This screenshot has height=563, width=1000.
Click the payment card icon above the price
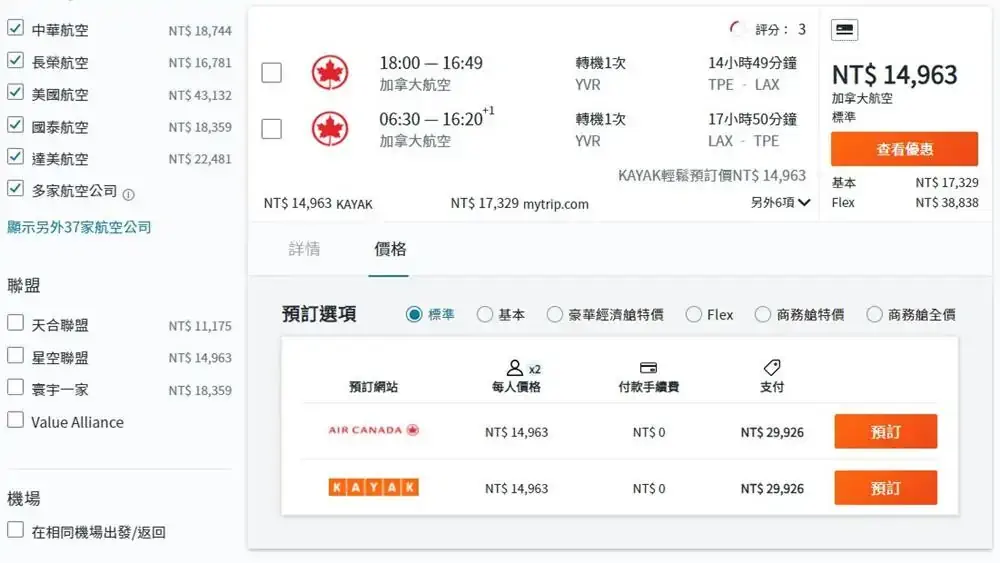[844, 29]
